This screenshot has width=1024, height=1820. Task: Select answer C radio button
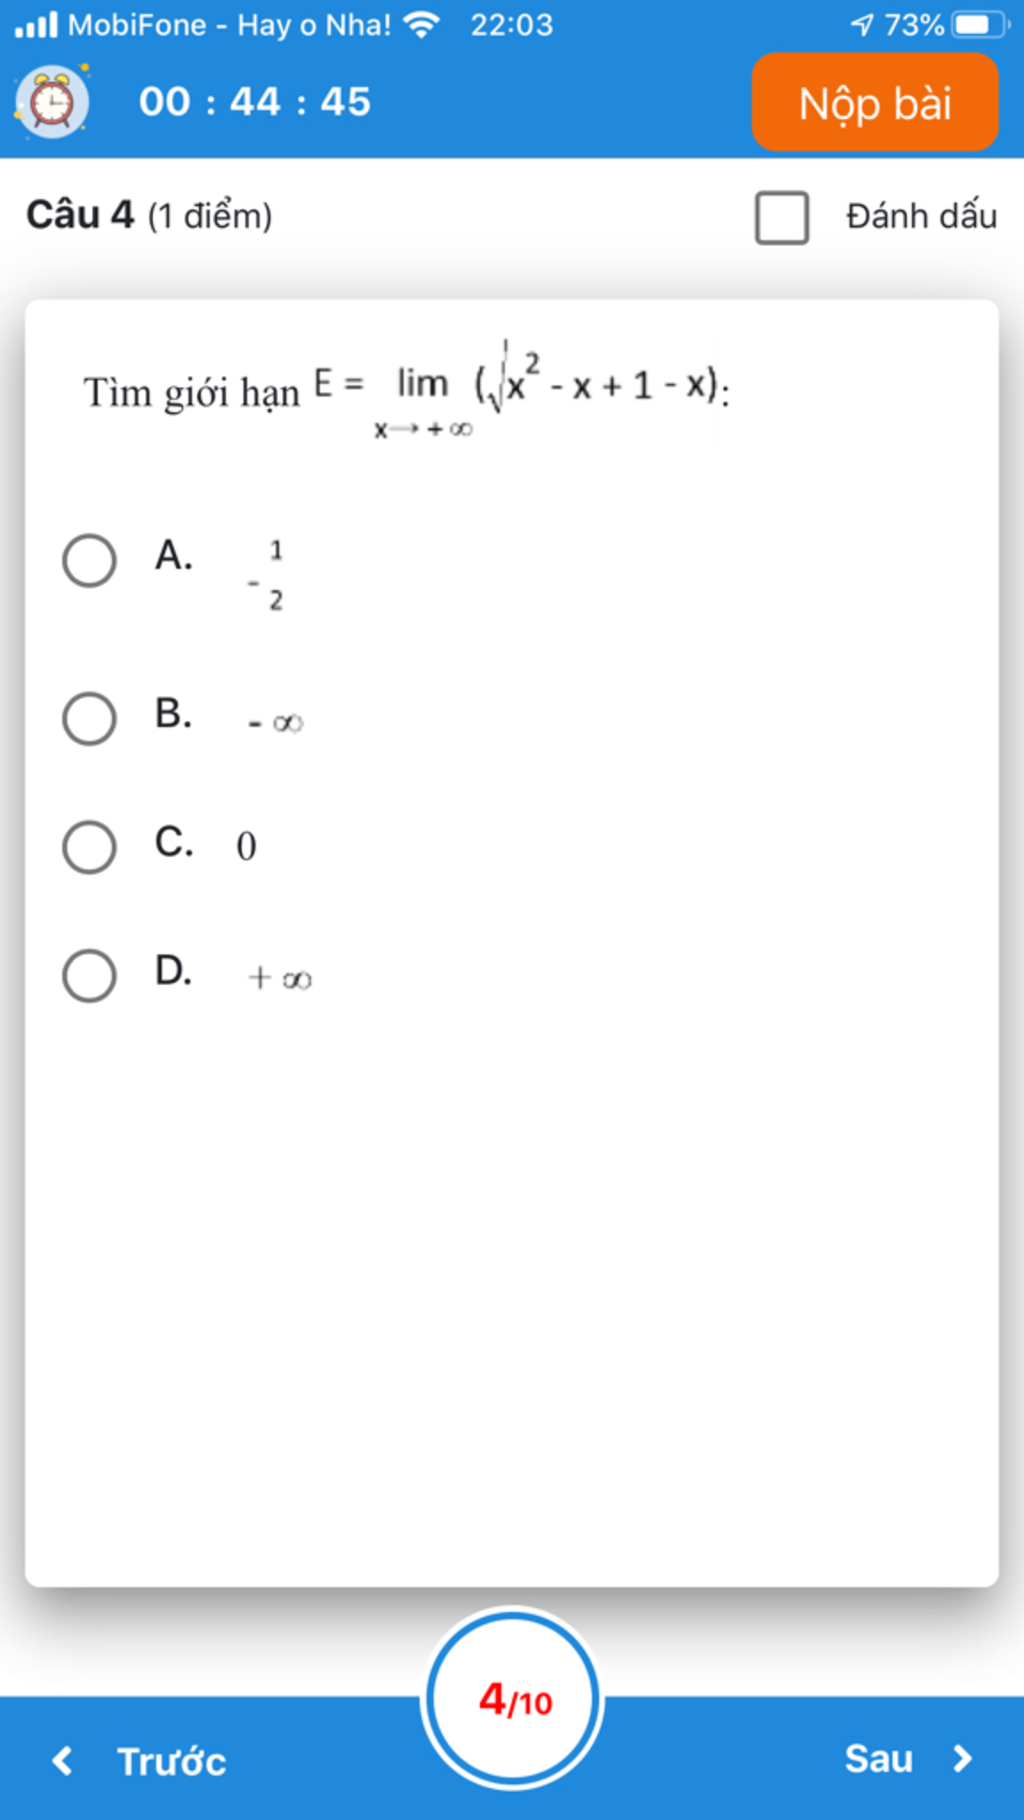coord(89,847)
